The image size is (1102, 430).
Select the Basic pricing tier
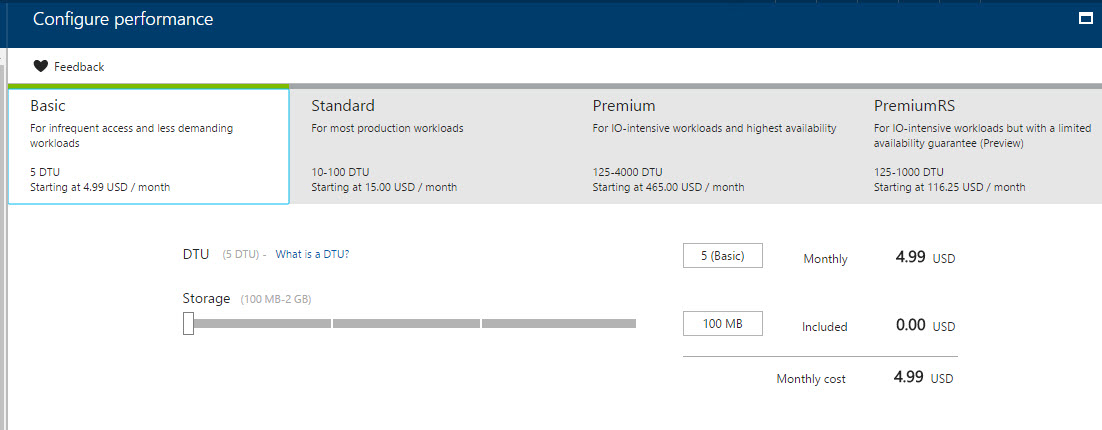tap(148, 145)
